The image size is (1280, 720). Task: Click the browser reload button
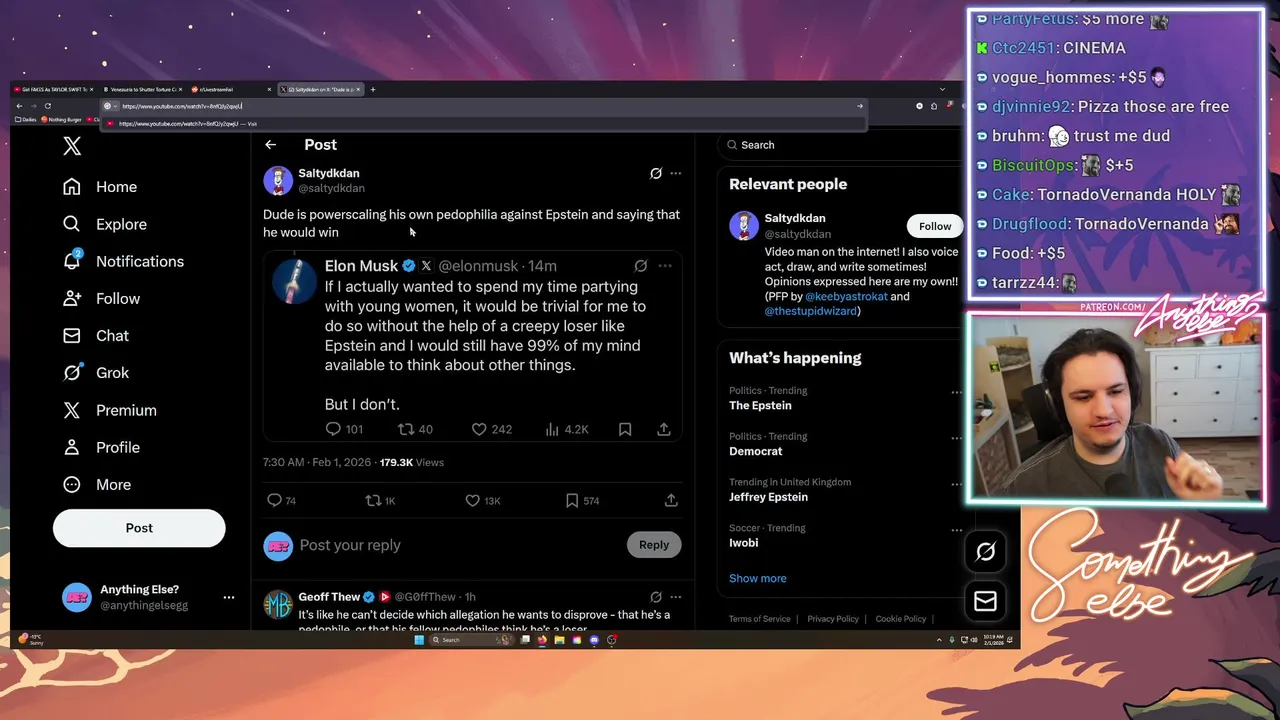click(47, 106)
